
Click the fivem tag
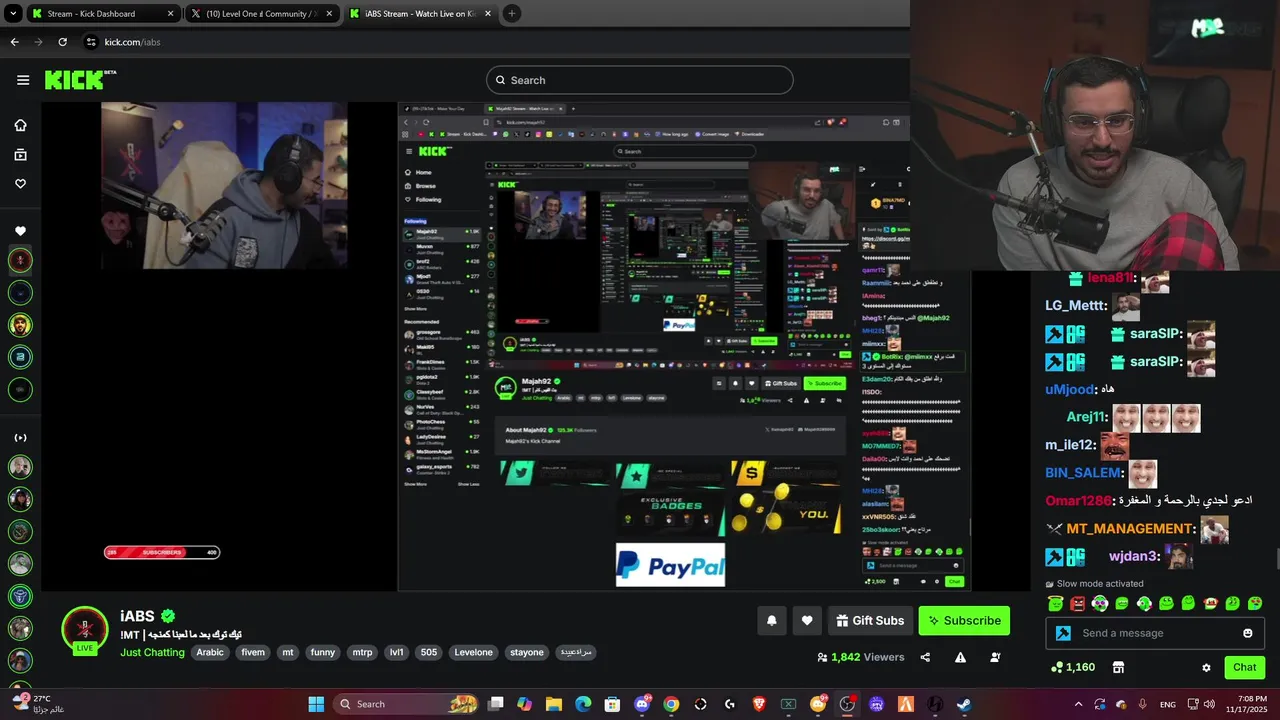tap(253, 652)
